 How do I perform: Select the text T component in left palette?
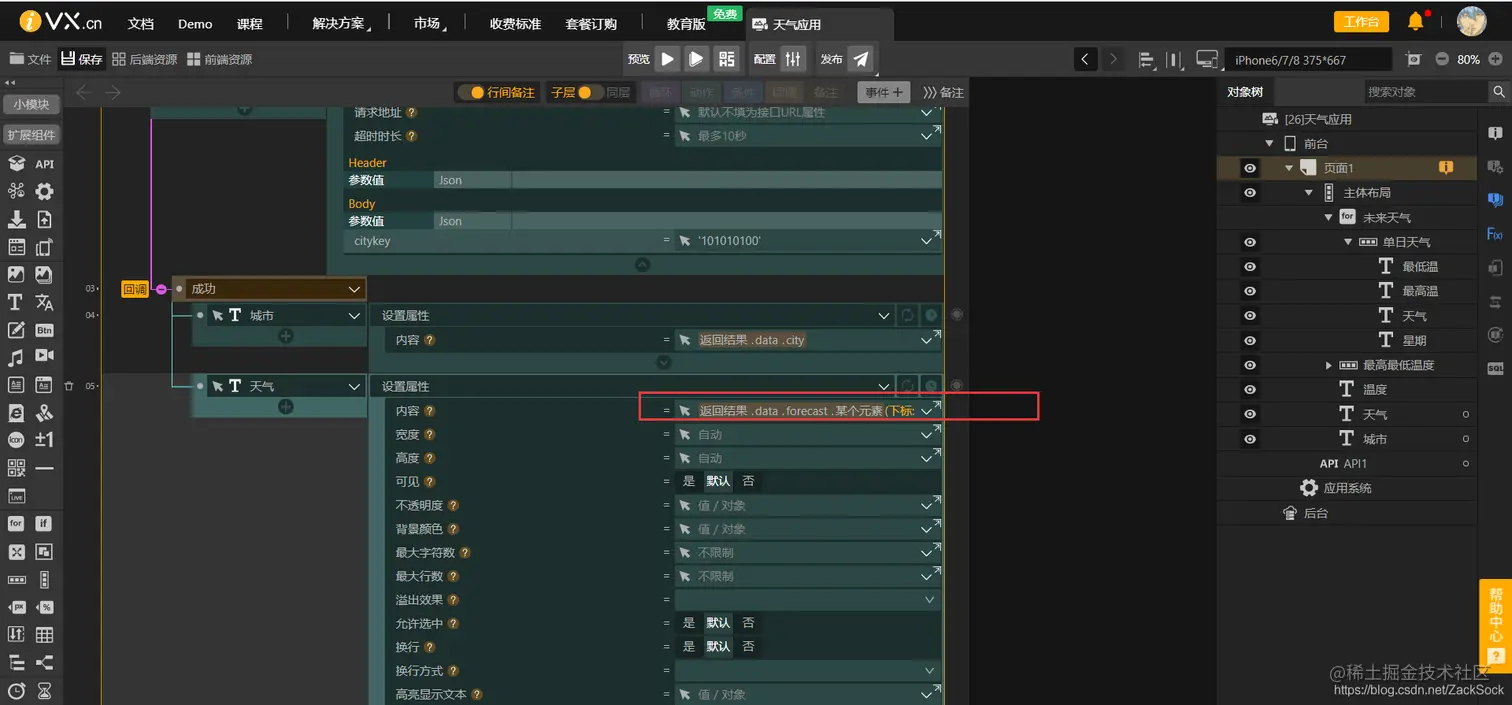(x=16, y=302)
